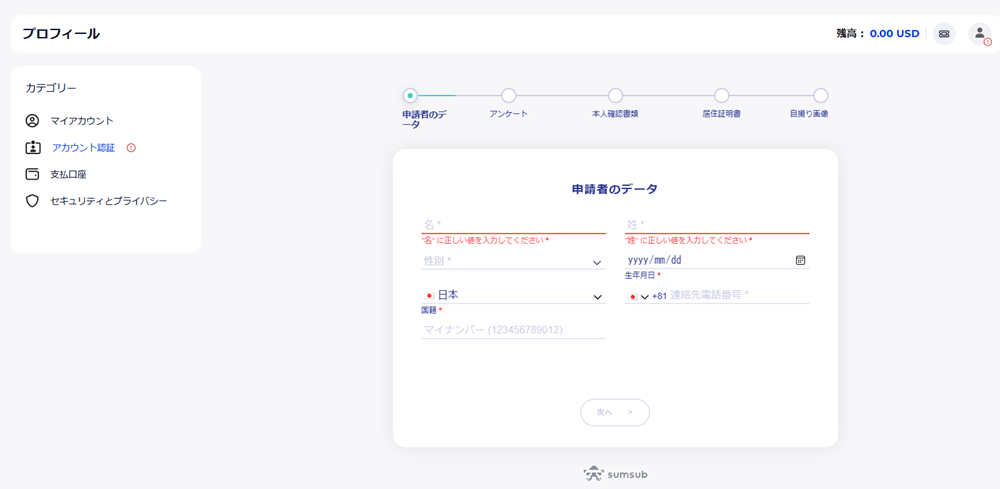Viewport: 1000px width, 489px height.
Task: Open マイアカウント menu item
Action: [82, 120]
